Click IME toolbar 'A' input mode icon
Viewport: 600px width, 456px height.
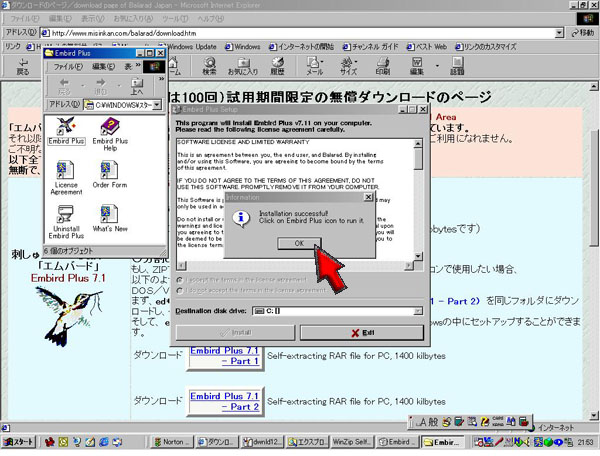coord(423,422)
